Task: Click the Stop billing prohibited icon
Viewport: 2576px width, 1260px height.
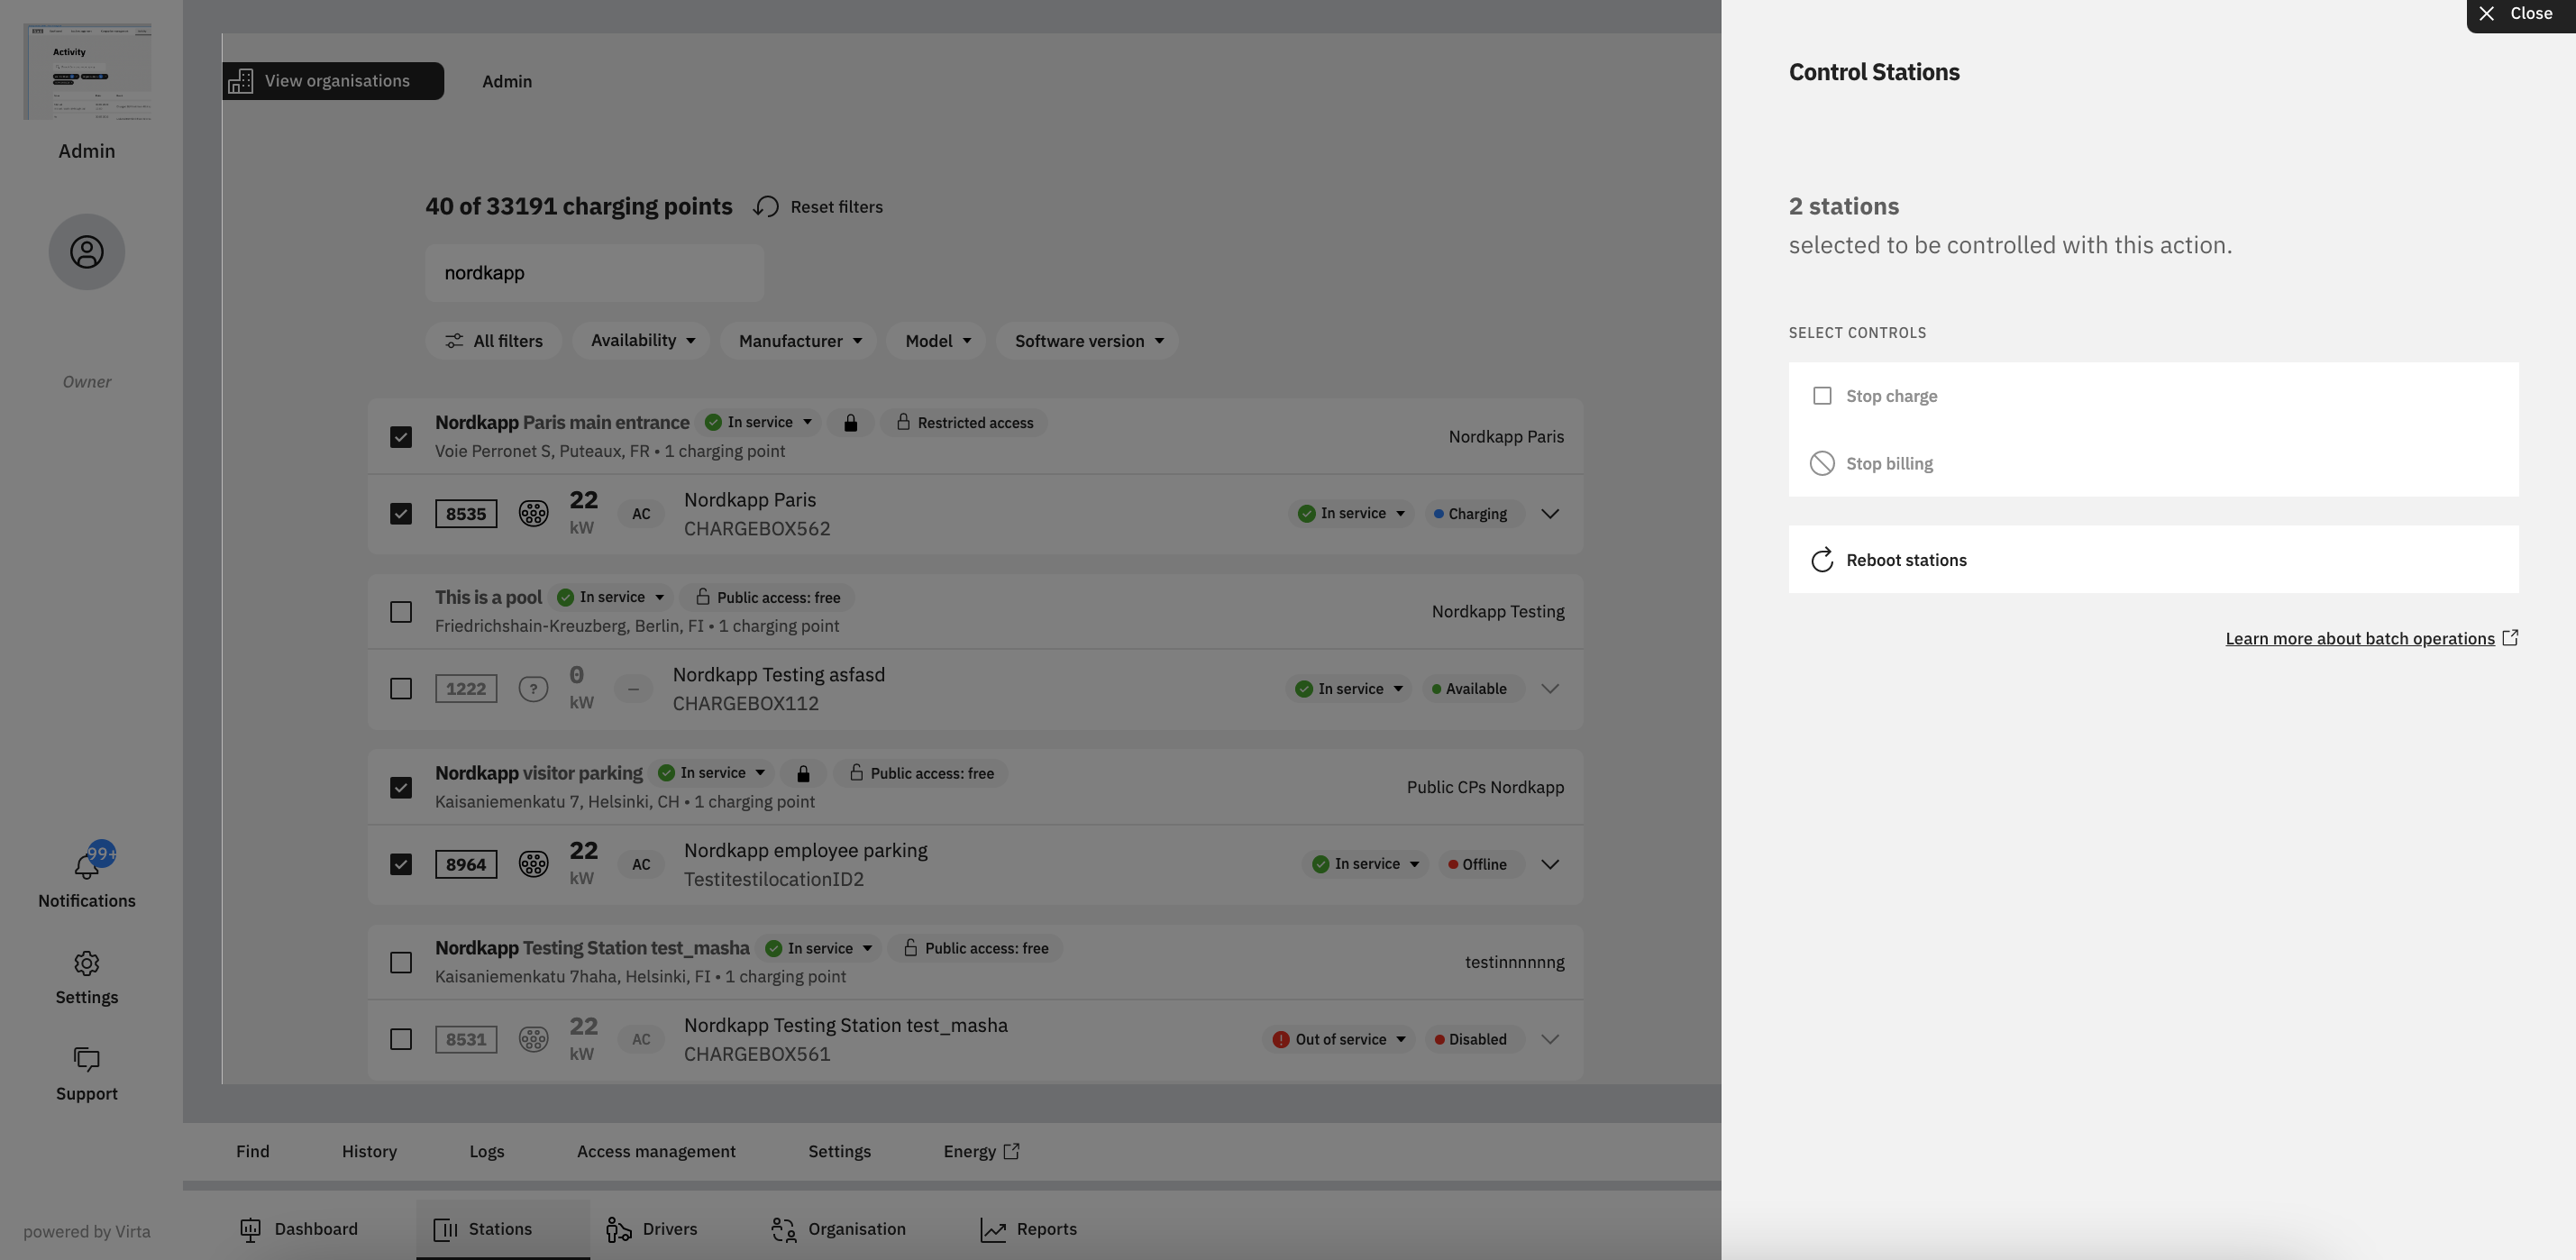Action: (x=1822, y=464)
